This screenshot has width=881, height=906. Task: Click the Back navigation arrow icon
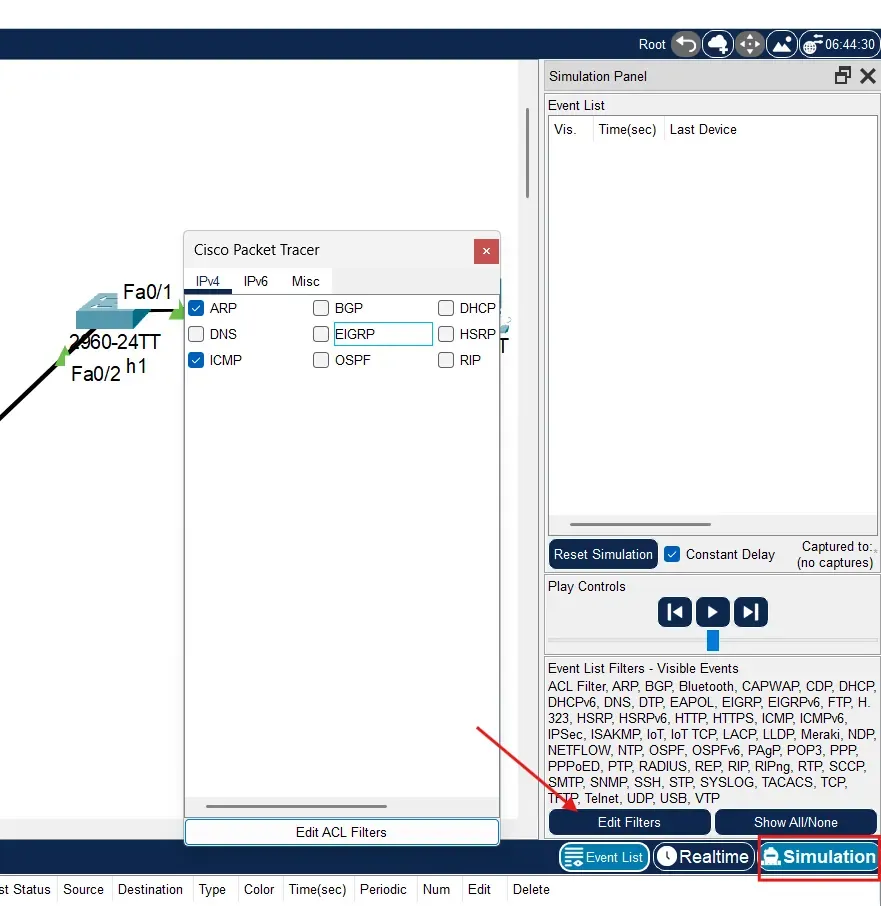(686, 44)
